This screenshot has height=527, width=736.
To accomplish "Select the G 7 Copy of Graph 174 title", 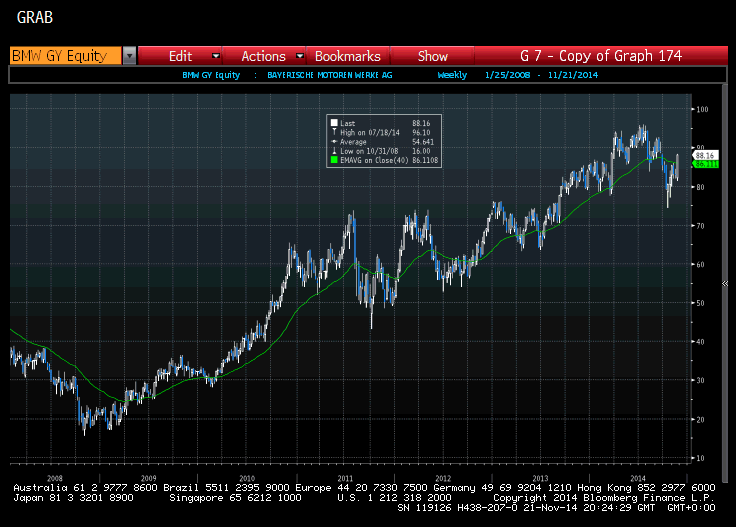I will click(601, 56).
